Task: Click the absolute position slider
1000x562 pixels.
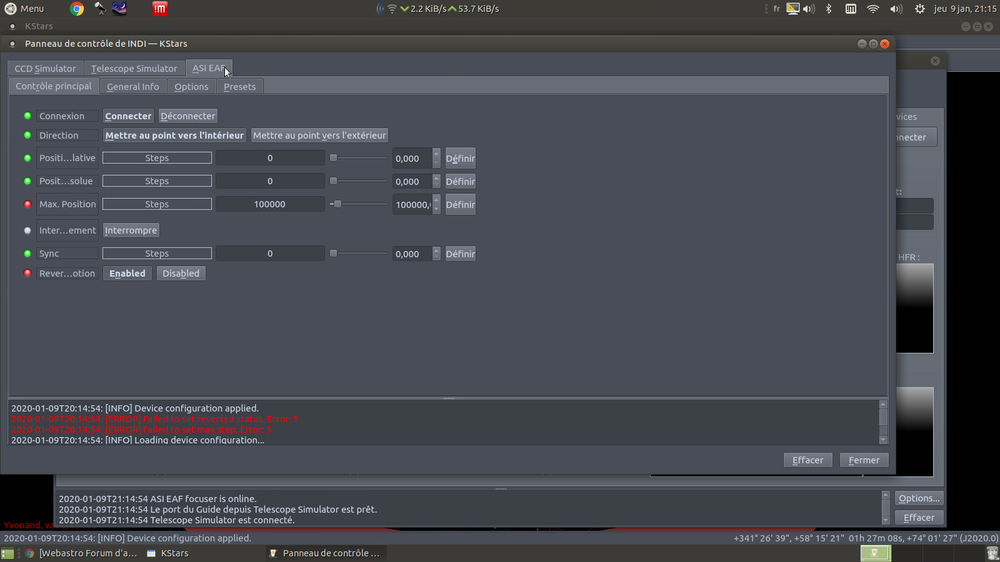Action: pos(358,181)
